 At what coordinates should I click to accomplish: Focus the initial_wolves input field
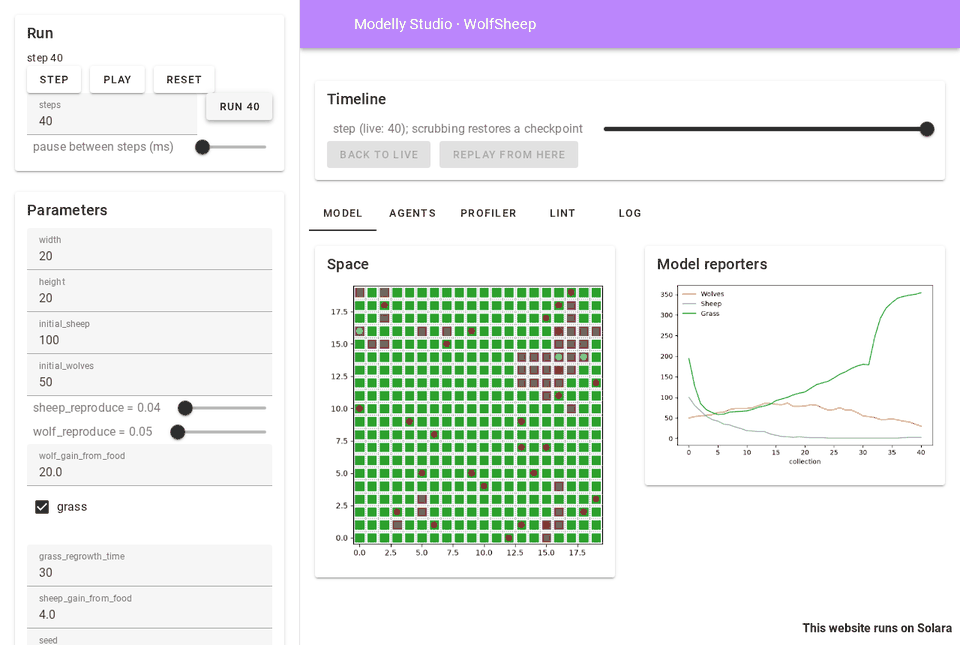pos(149,375)
